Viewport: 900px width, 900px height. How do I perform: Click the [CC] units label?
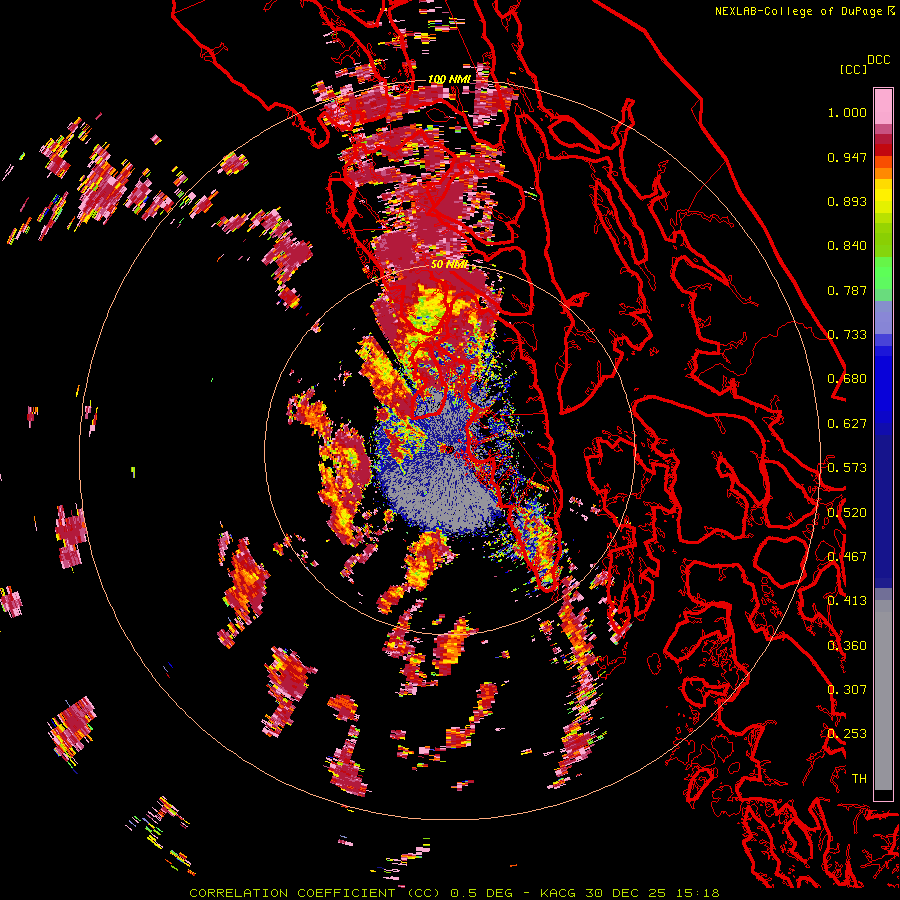tap(853, 69)
